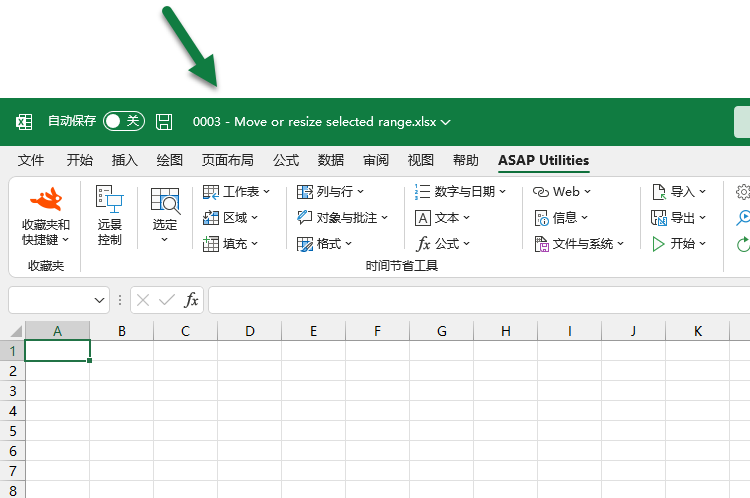Click the green refresh icon at ribbon edge
This screenshot has width=750, height=498.
point(743,244)
